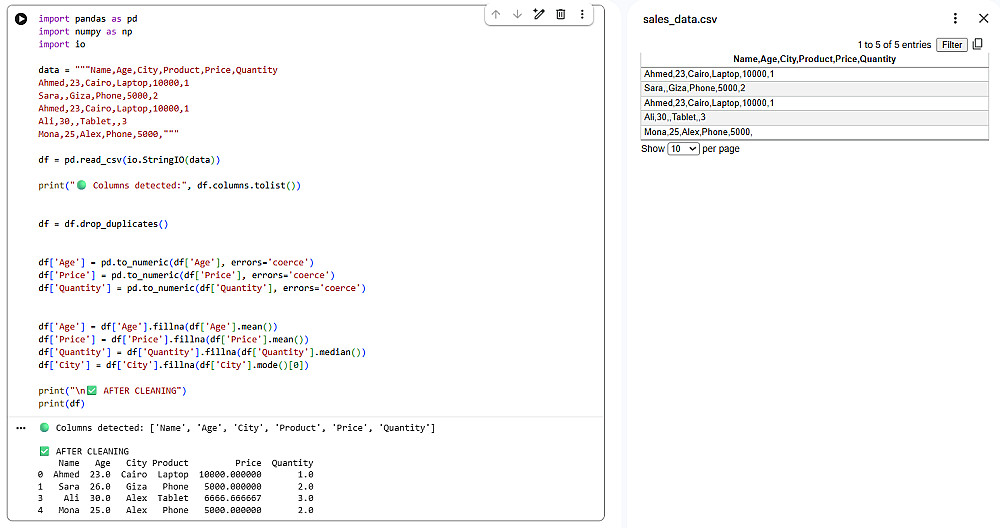Viewport: 1000px width, 528px height.
Task: Open sales_data.csv panel options menu
Action: (x=955, y=19)
